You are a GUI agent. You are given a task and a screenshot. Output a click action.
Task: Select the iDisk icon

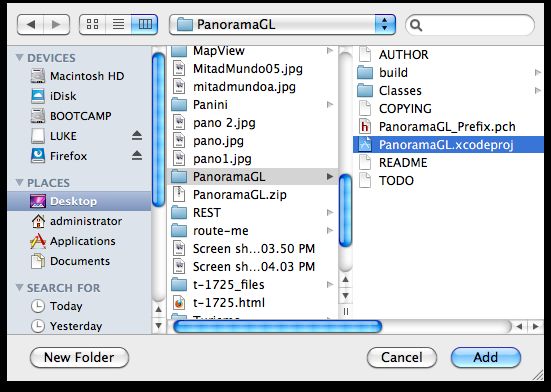tap(38, 96)
